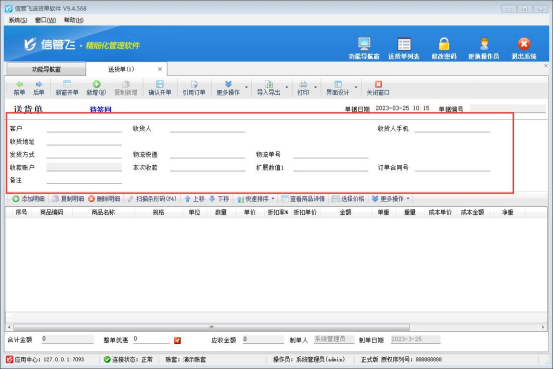Click the blue 待签回 link

[101, 109]
